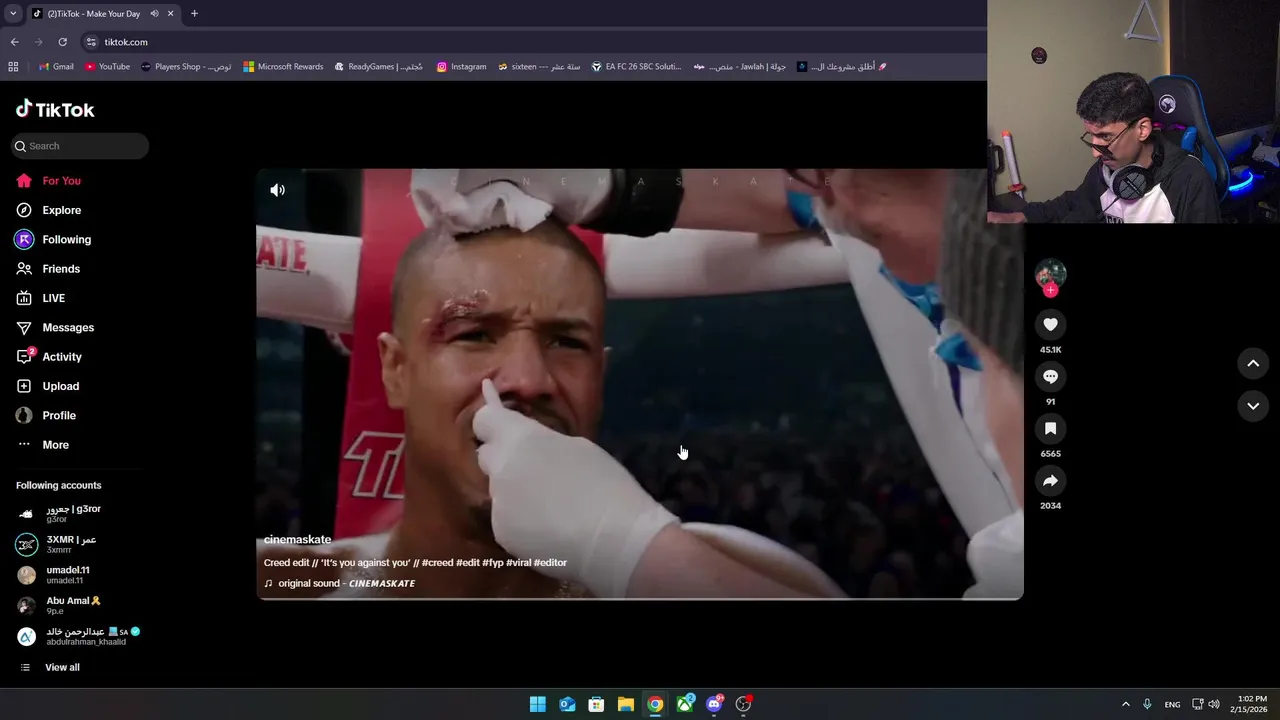The height and width of the screenshot is (720, 1280).
Task: Mute tab via tab audio icon
Action: tap(154, 13)
